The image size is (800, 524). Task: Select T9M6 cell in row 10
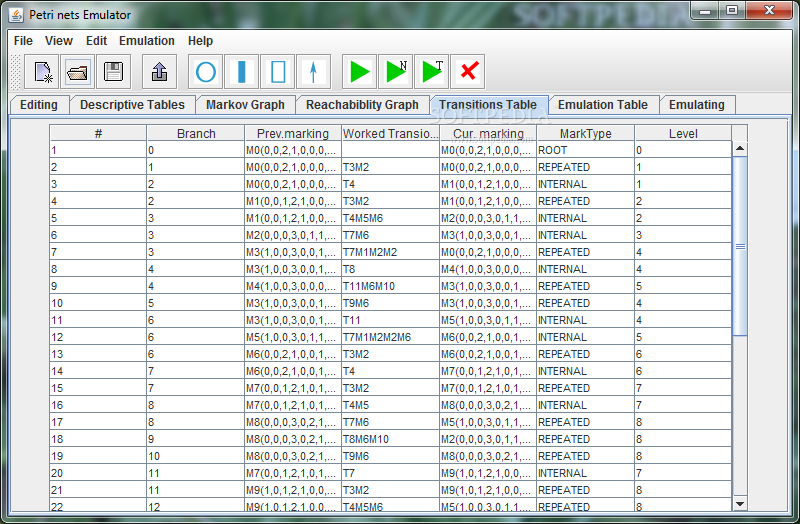point(390,303)
